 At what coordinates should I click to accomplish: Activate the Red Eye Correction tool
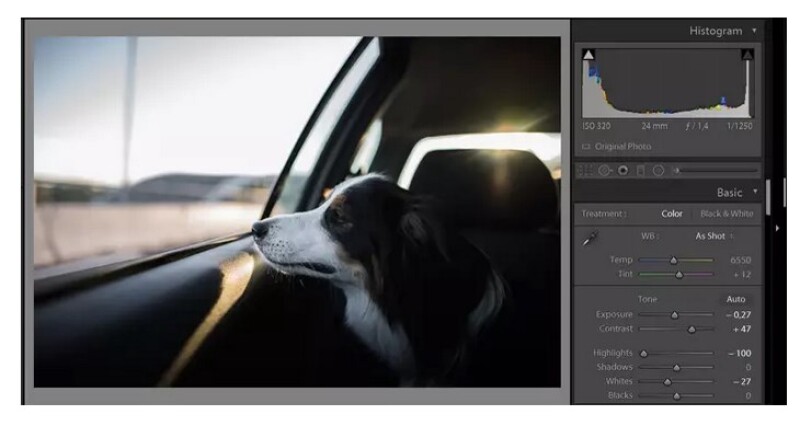[x=623, y=170]
